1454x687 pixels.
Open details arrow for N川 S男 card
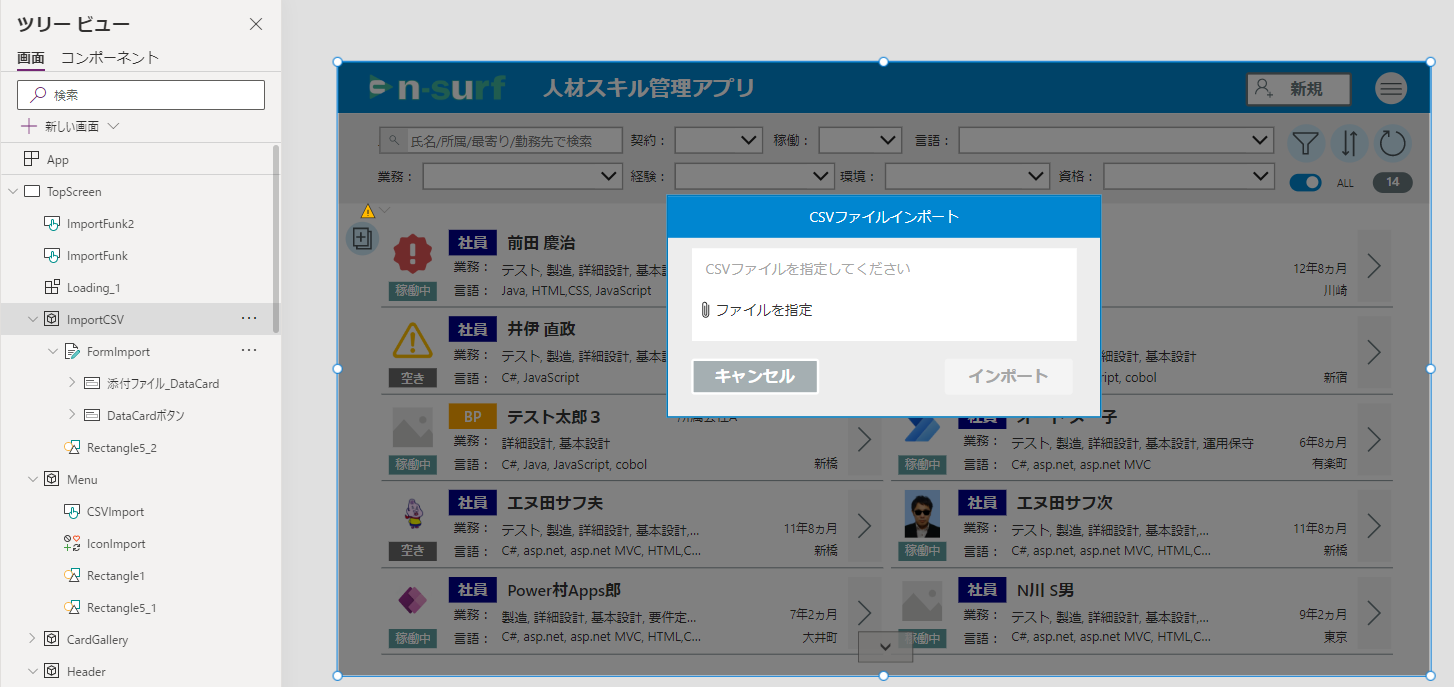click(x=1374, y=612)
